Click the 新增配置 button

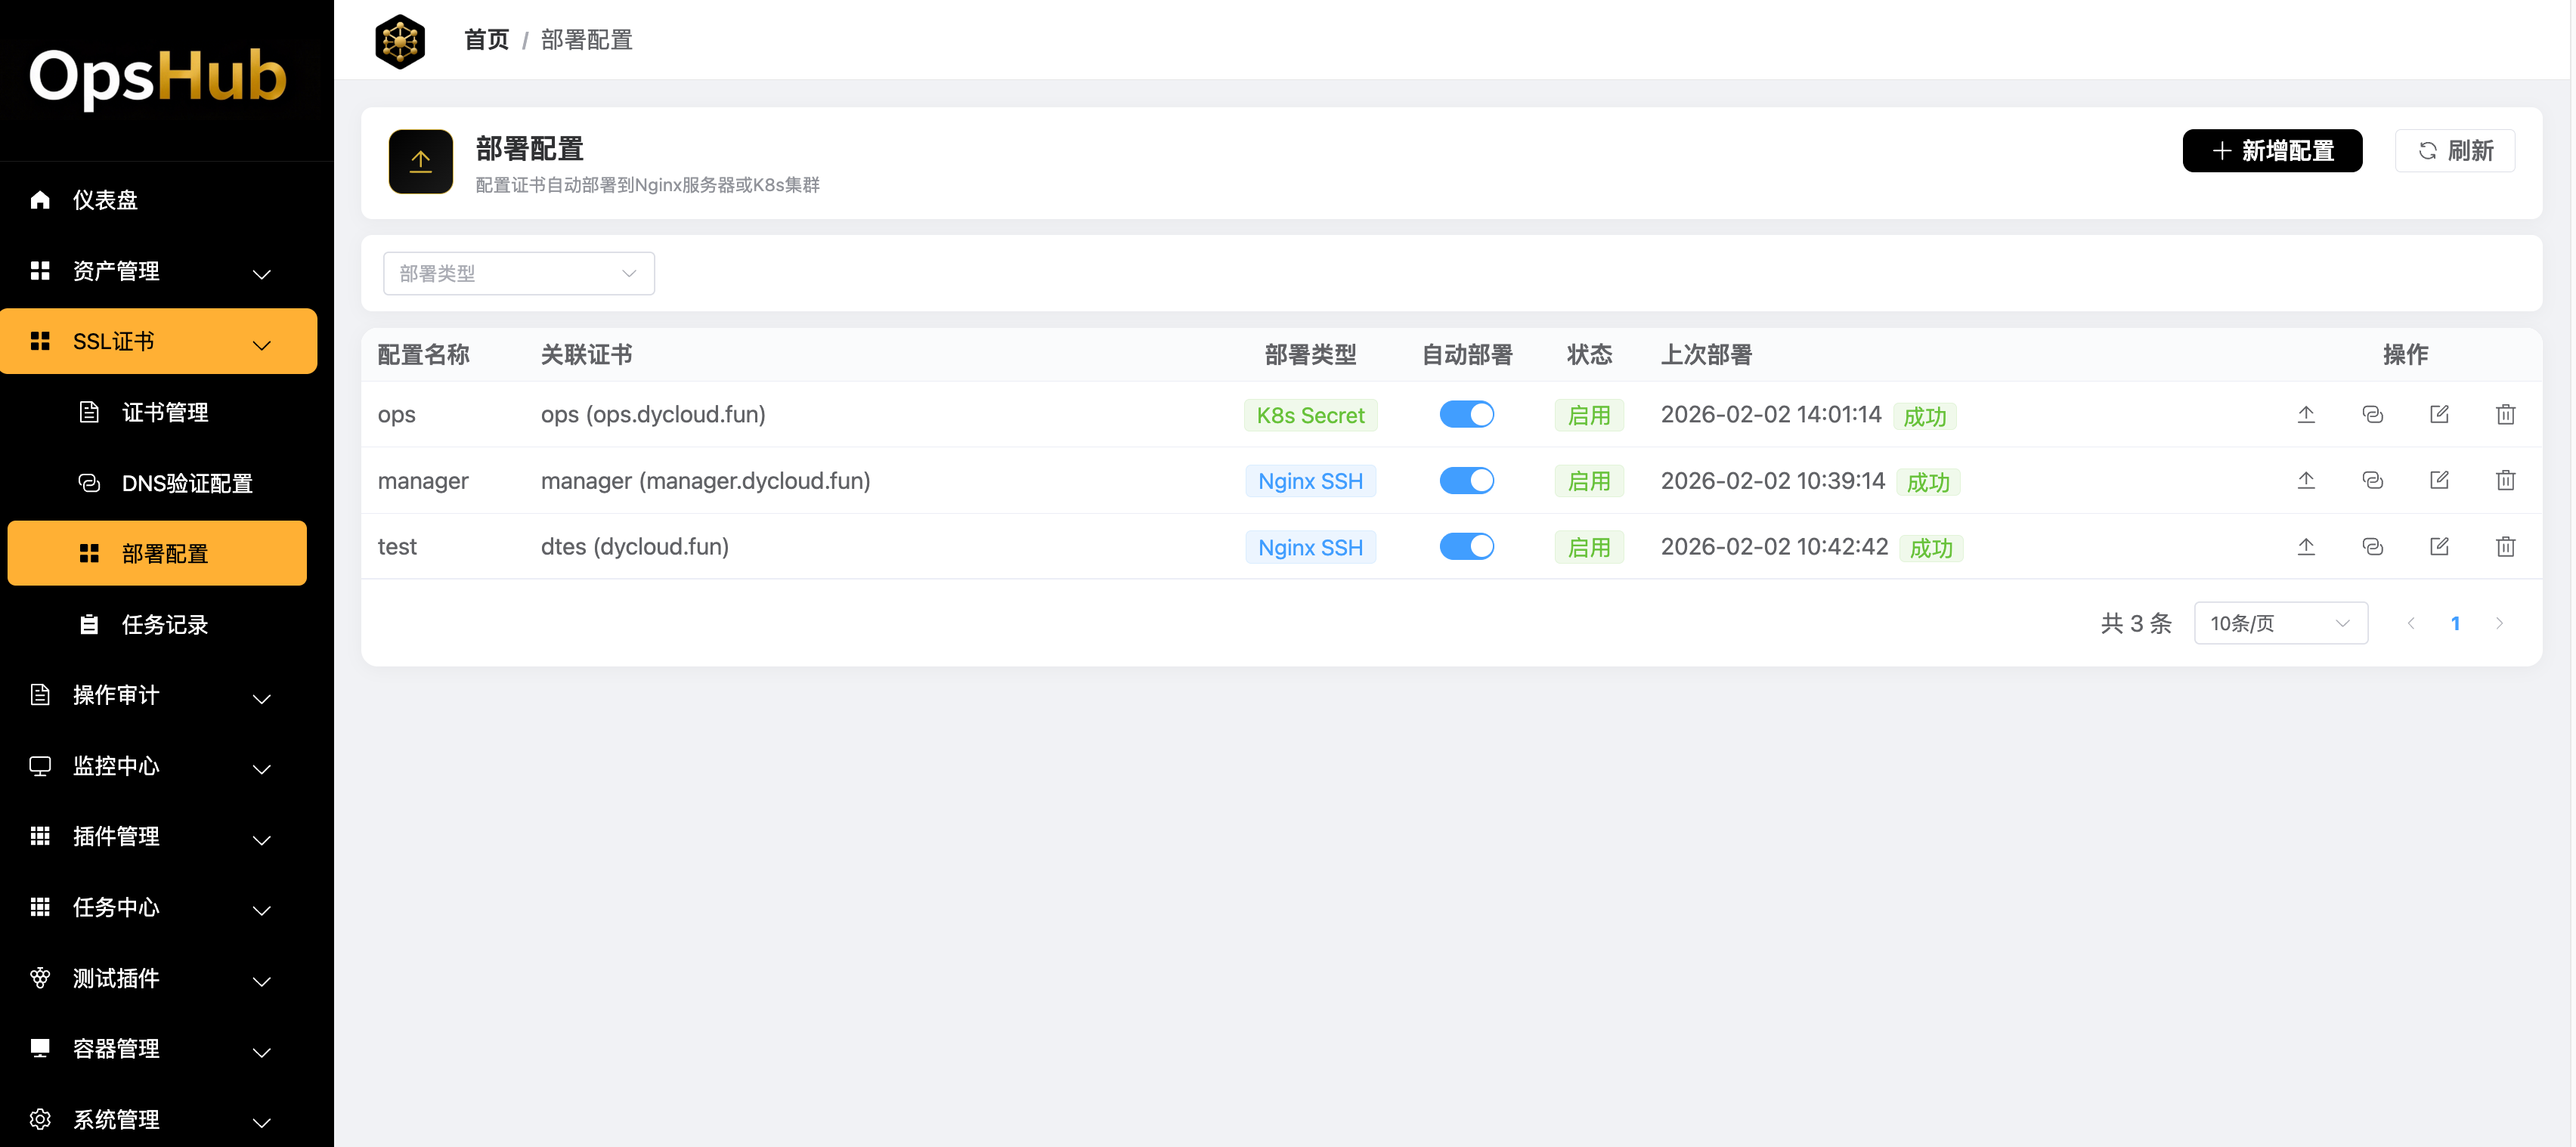click(x=2271, y=150)
